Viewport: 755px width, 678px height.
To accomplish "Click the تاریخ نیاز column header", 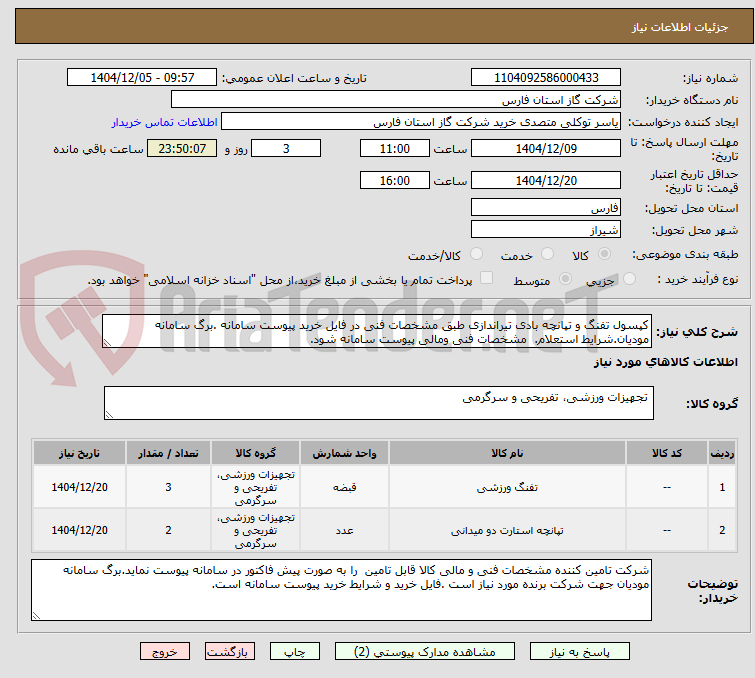I will tap(79, 453).
